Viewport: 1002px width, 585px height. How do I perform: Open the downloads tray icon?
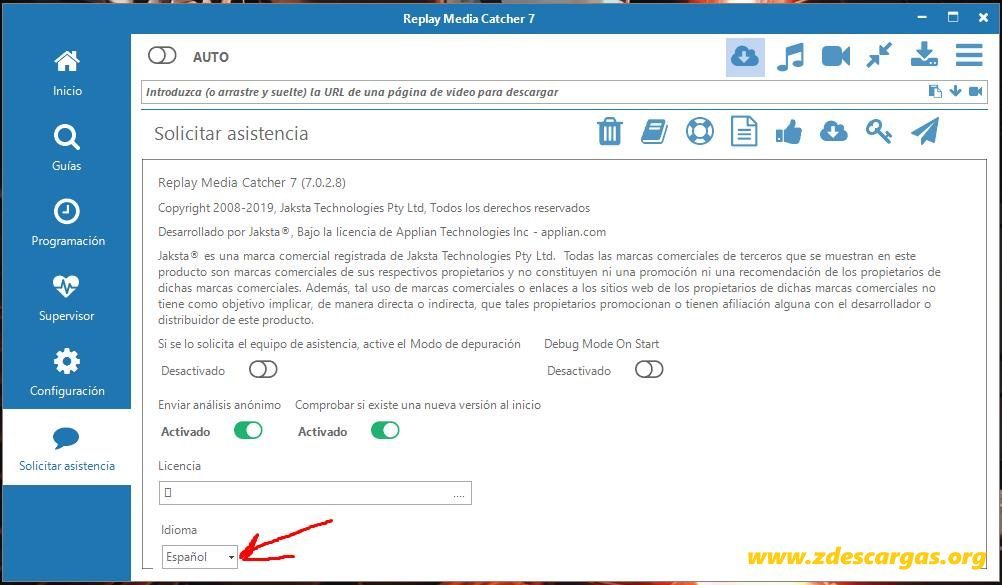(x=924, y=55)
